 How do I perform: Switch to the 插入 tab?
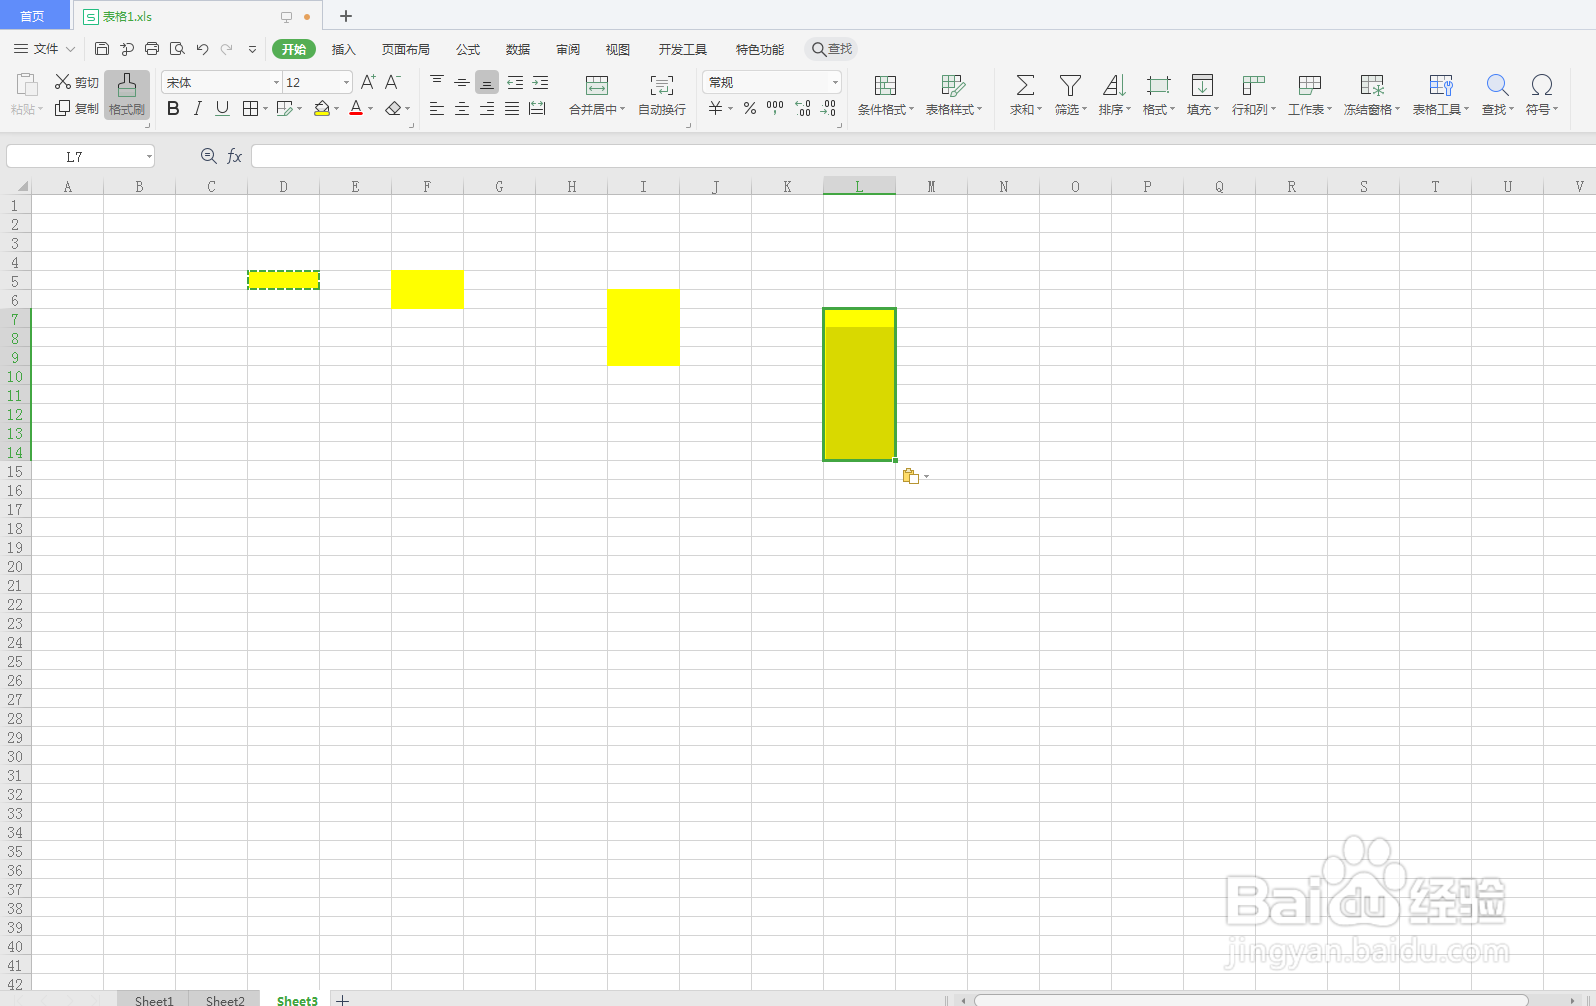(x=343, y=49)
